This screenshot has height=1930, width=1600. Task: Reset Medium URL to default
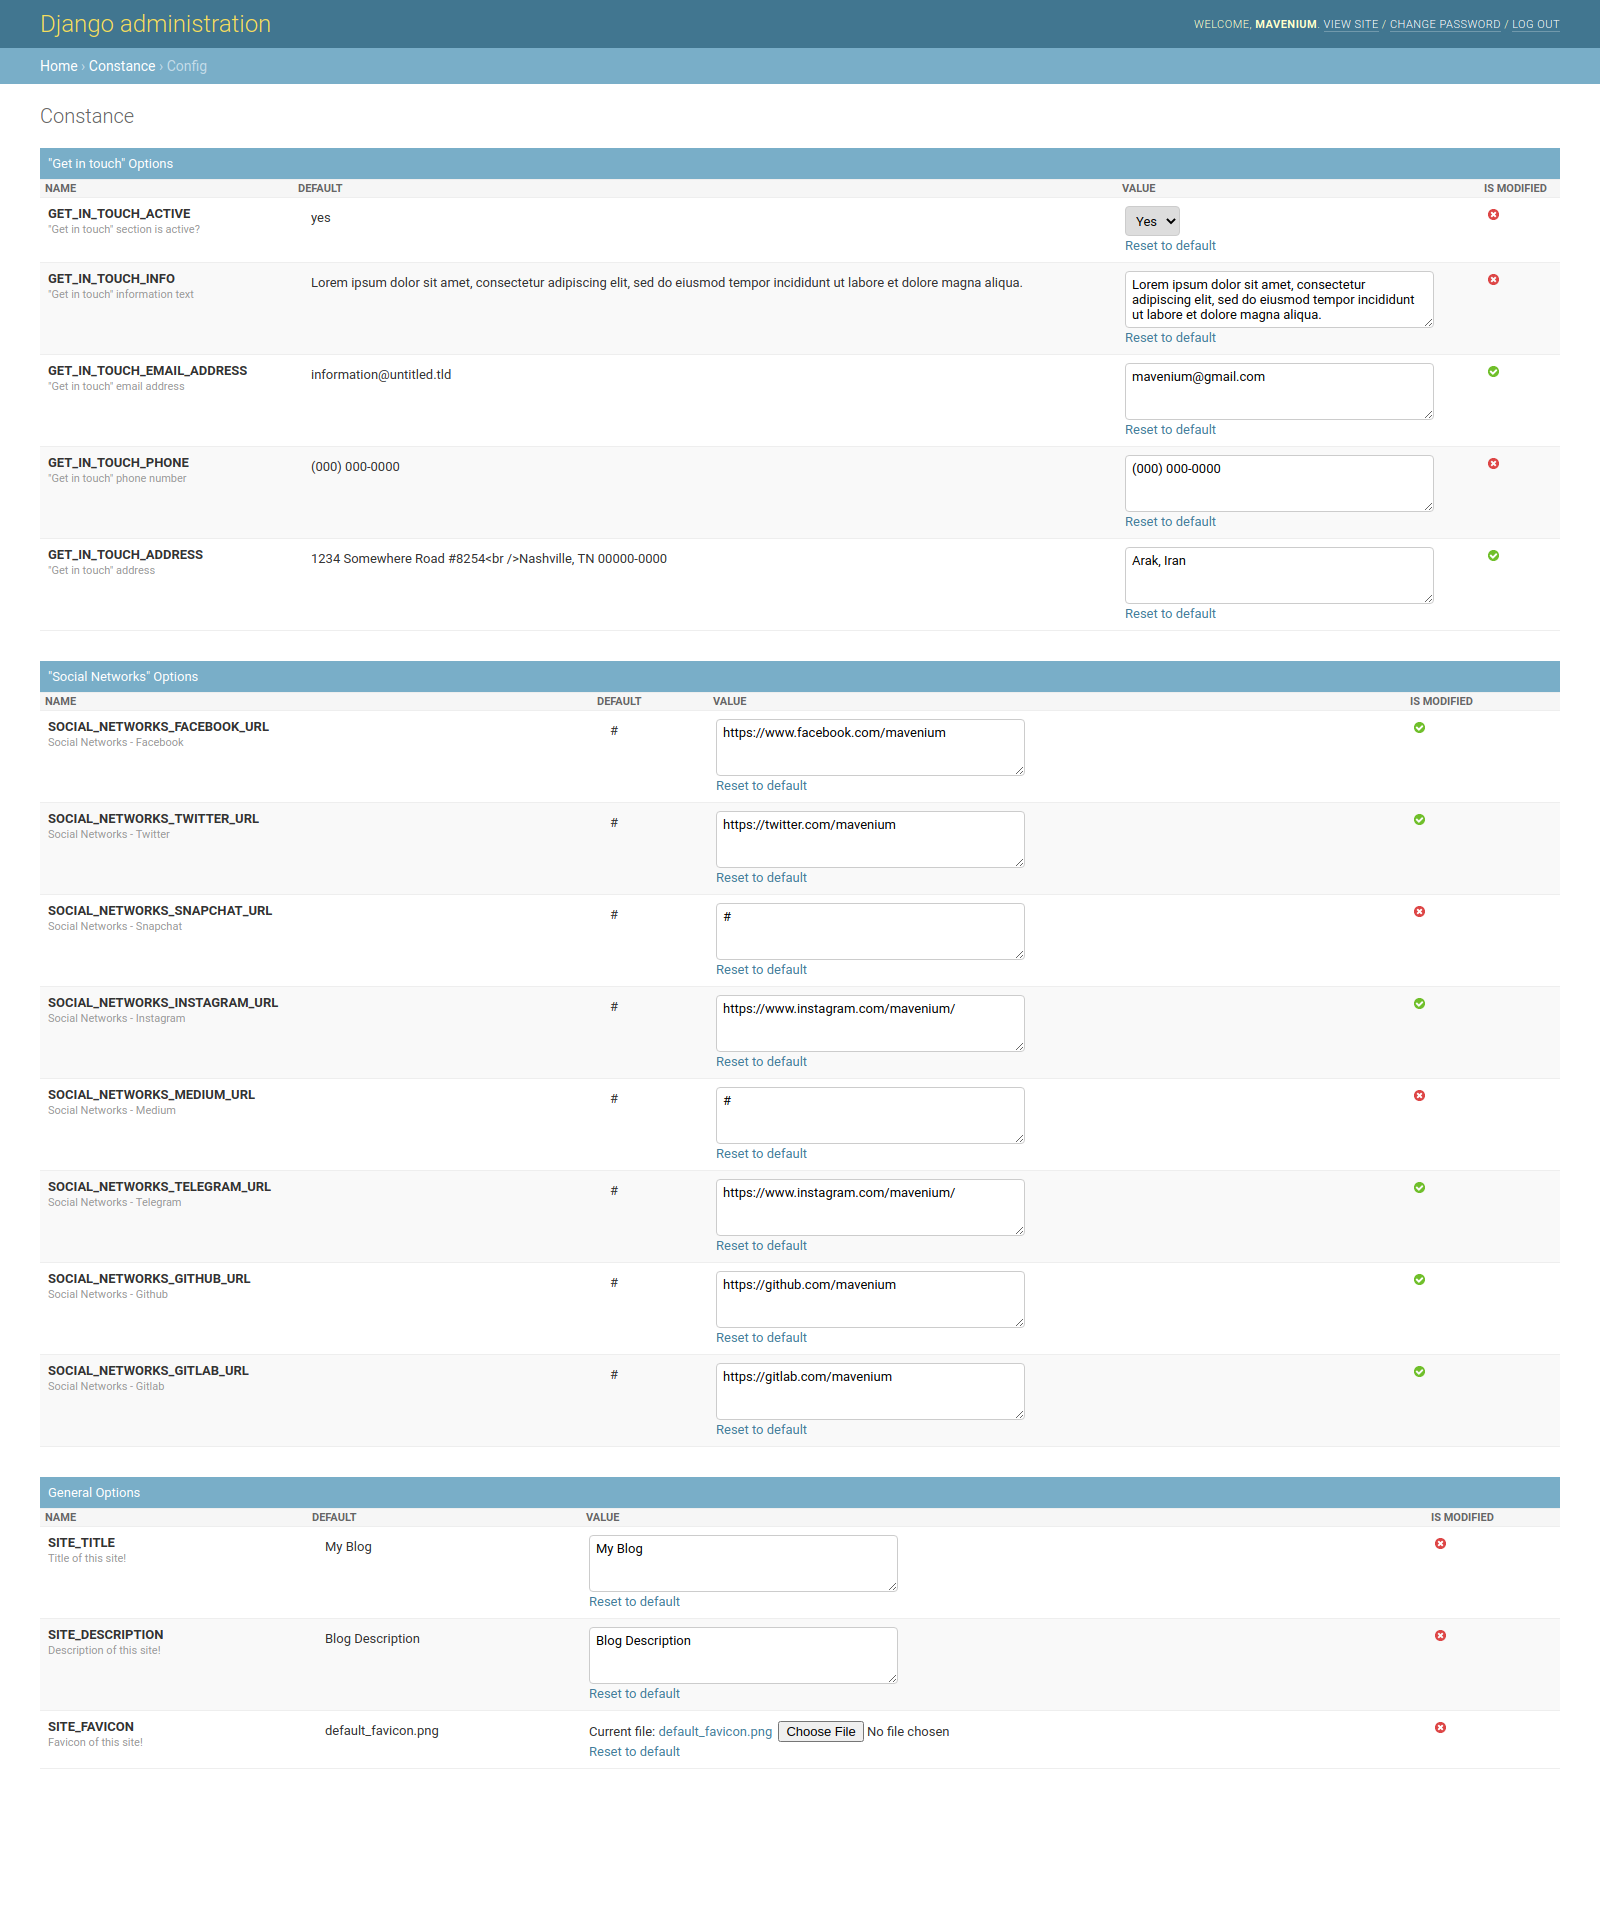[x=761, y=1154]
